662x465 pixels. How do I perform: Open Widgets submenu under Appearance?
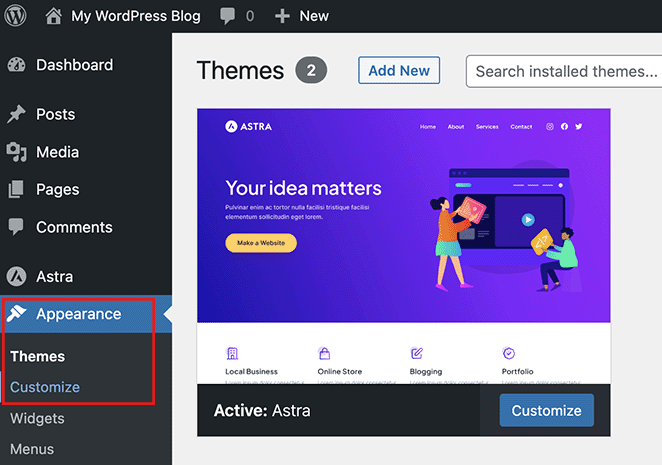(x=37, y=419)
